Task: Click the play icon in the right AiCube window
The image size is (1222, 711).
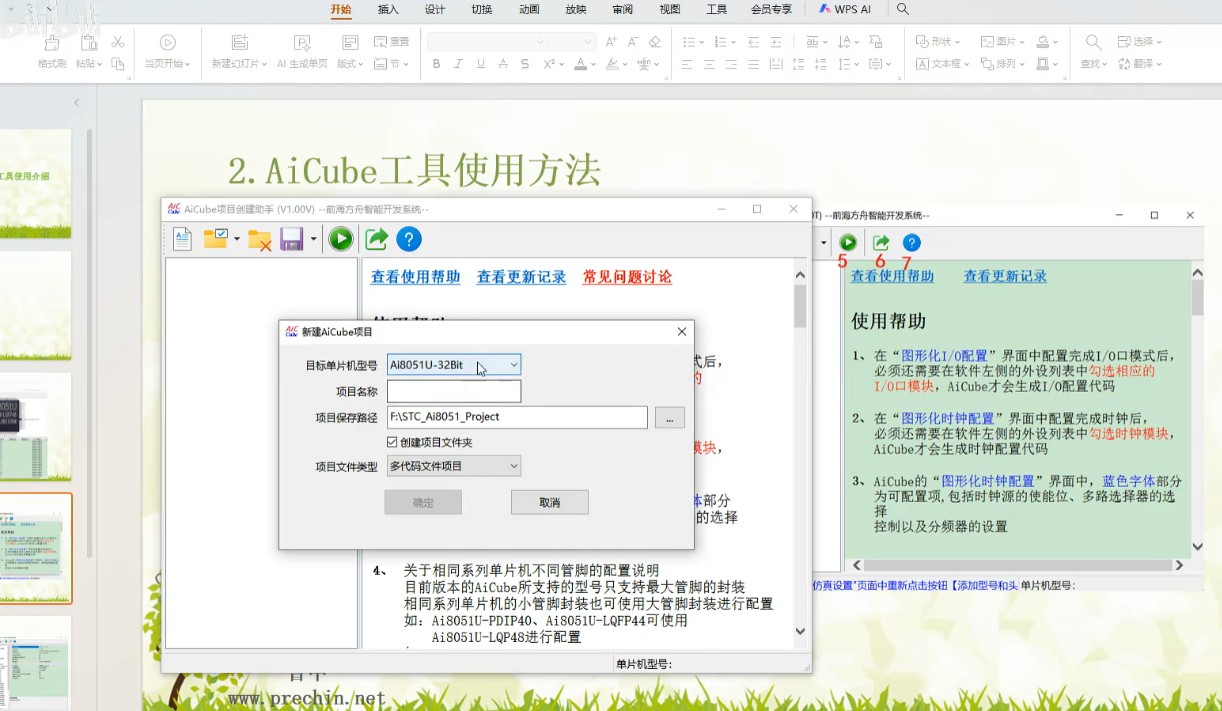Action: coord(846,242)
